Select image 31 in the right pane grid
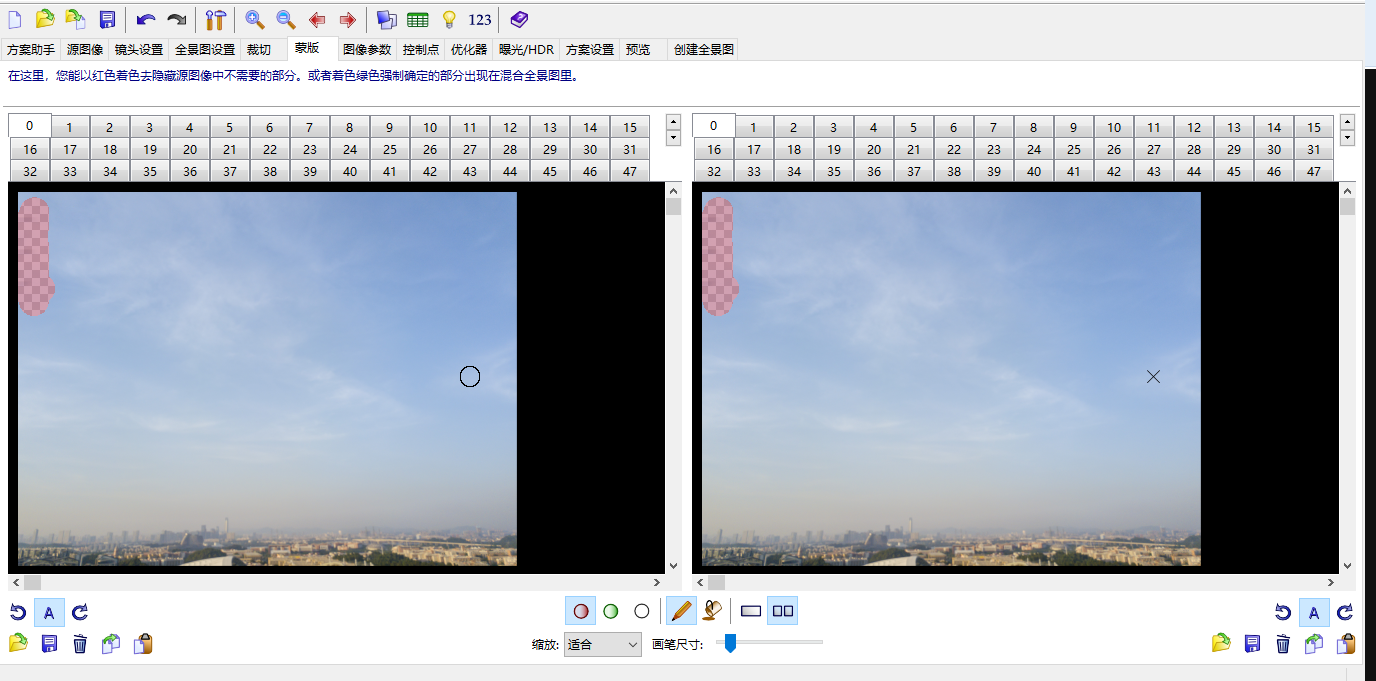 pos(1314,149)
